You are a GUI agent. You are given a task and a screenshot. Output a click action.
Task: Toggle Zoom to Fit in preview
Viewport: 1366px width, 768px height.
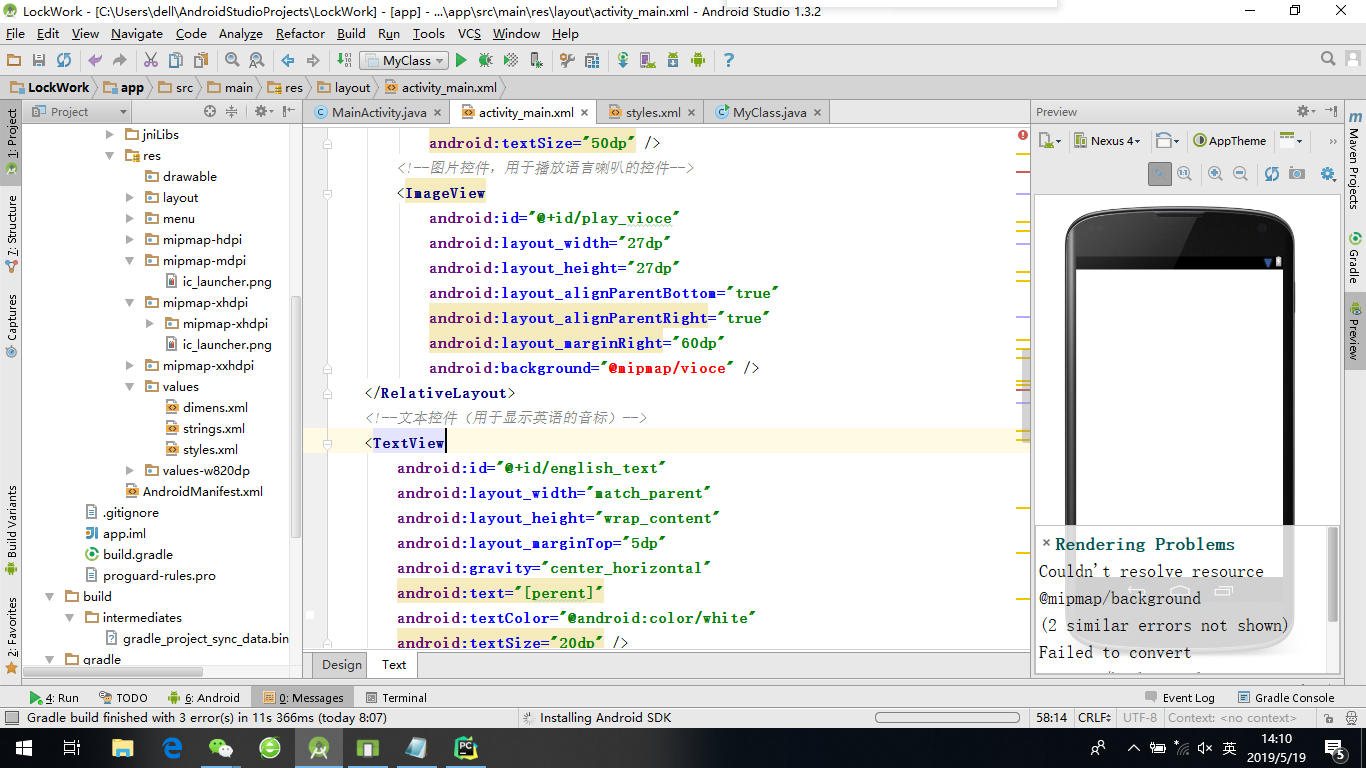(x=1160, y=173)
